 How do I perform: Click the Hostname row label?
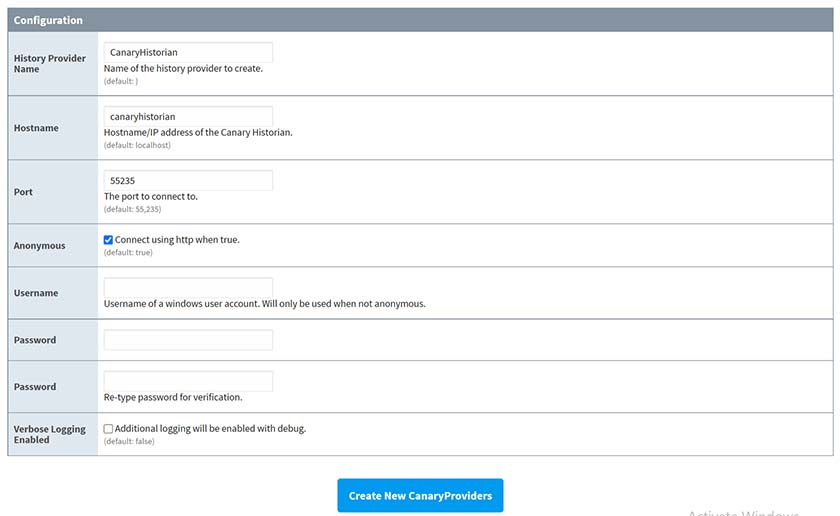[x=36, y=128]
